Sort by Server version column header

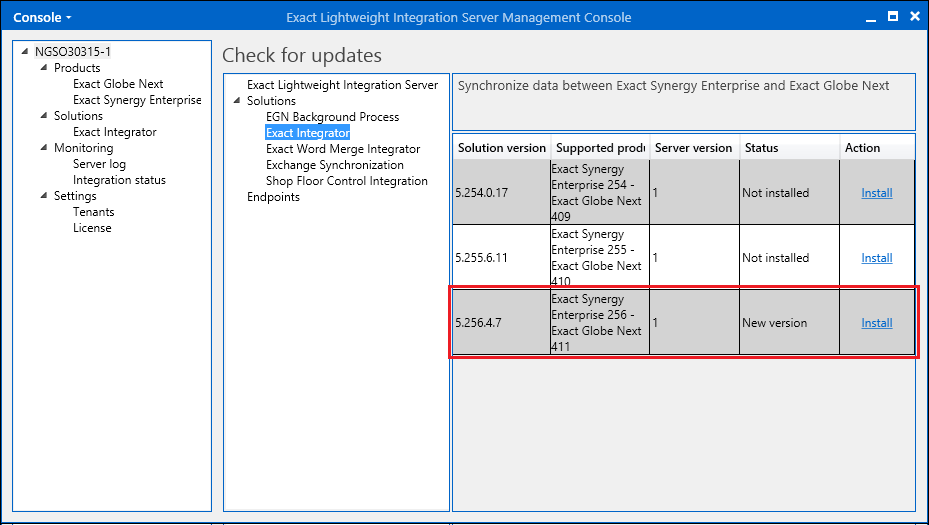[x=694, y=148]
